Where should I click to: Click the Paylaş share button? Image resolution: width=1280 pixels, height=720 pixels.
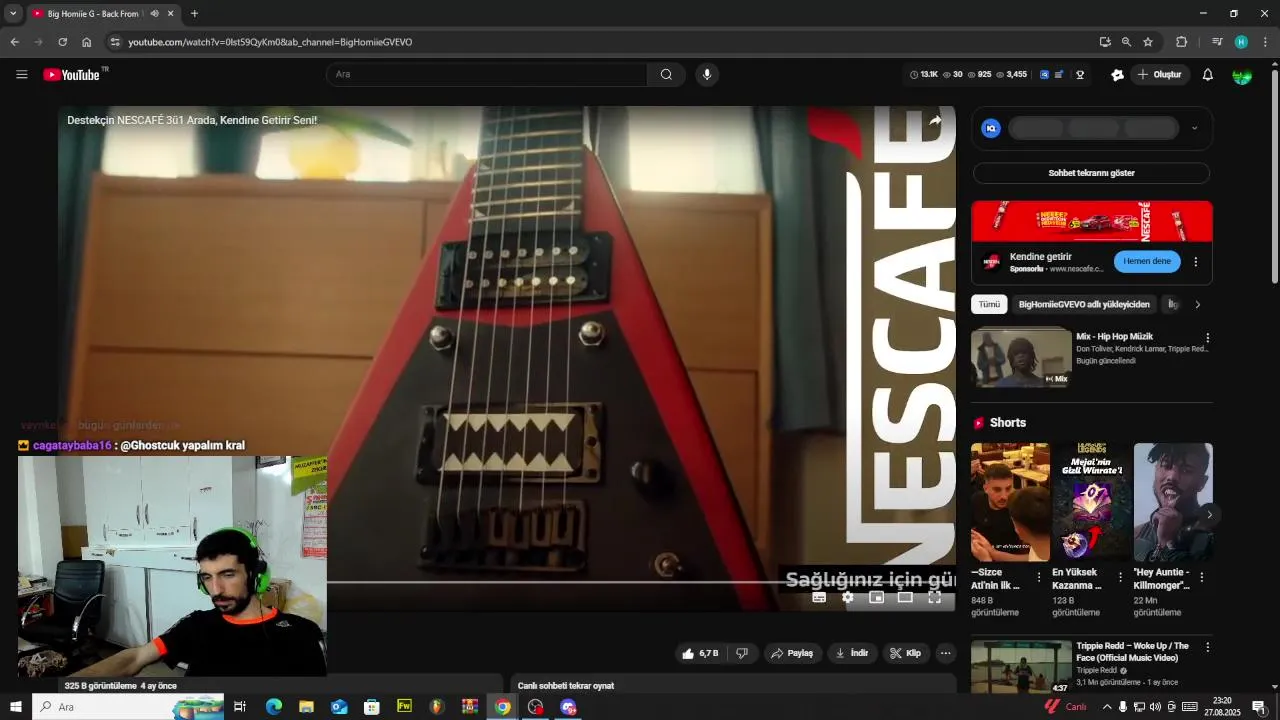tap(792, 653)
